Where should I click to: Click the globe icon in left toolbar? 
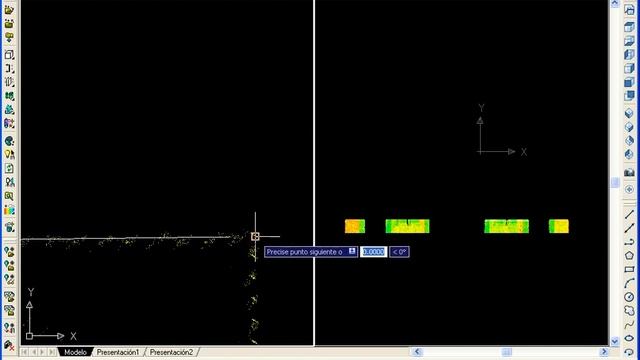pyautogui.click(x=9, y=141)
